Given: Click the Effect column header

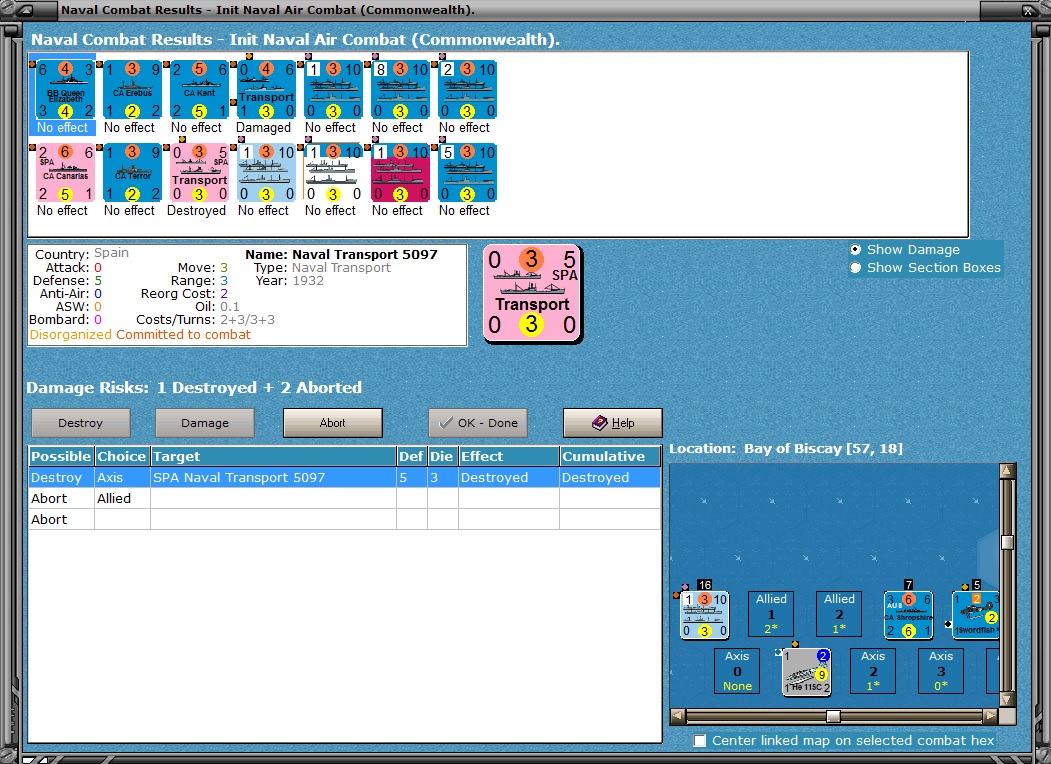Looking at the screenshot, I should point(509,456).
